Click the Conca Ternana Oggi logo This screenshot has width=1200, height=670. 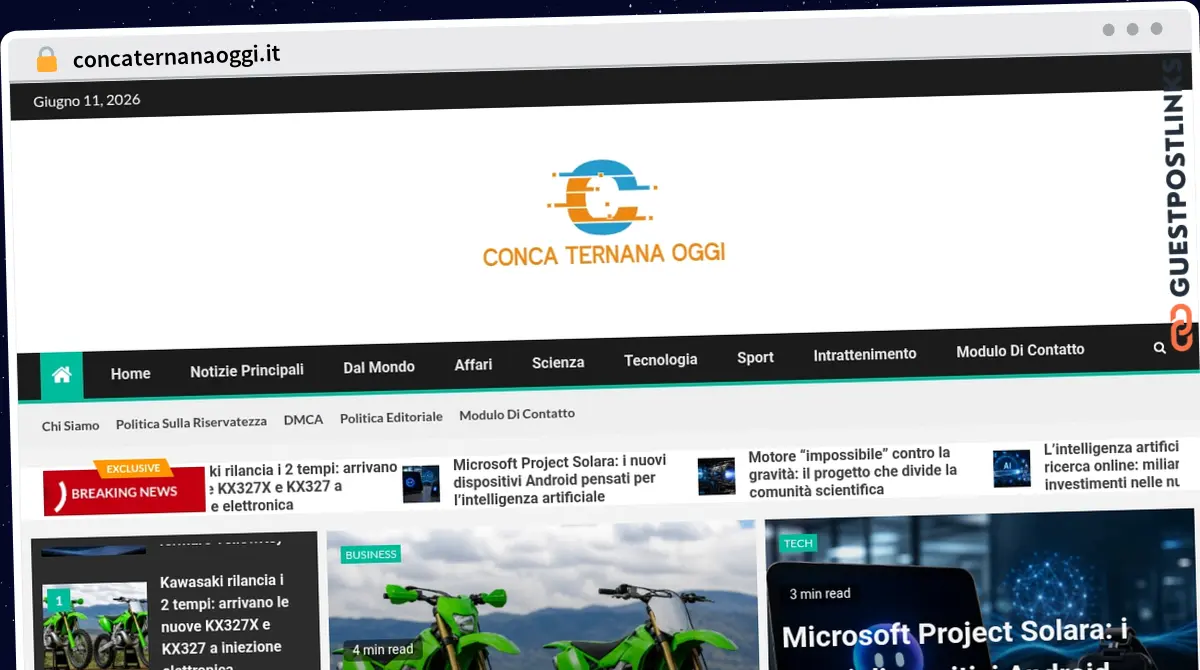[604, 213]
